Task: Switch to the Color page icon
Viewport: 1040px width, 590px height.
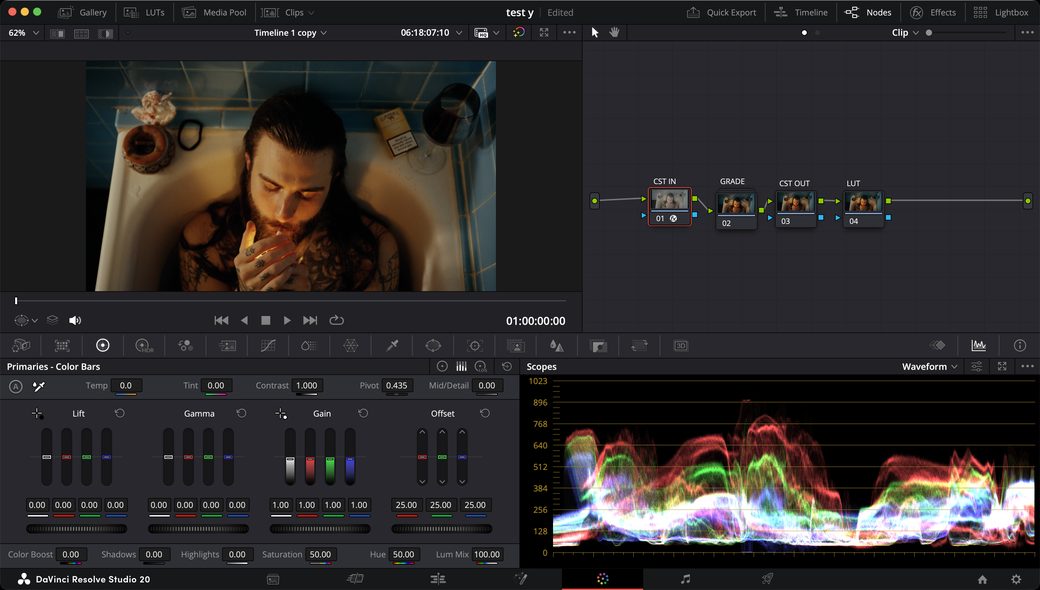Action: pyautogui.click(x=602, y=579)
